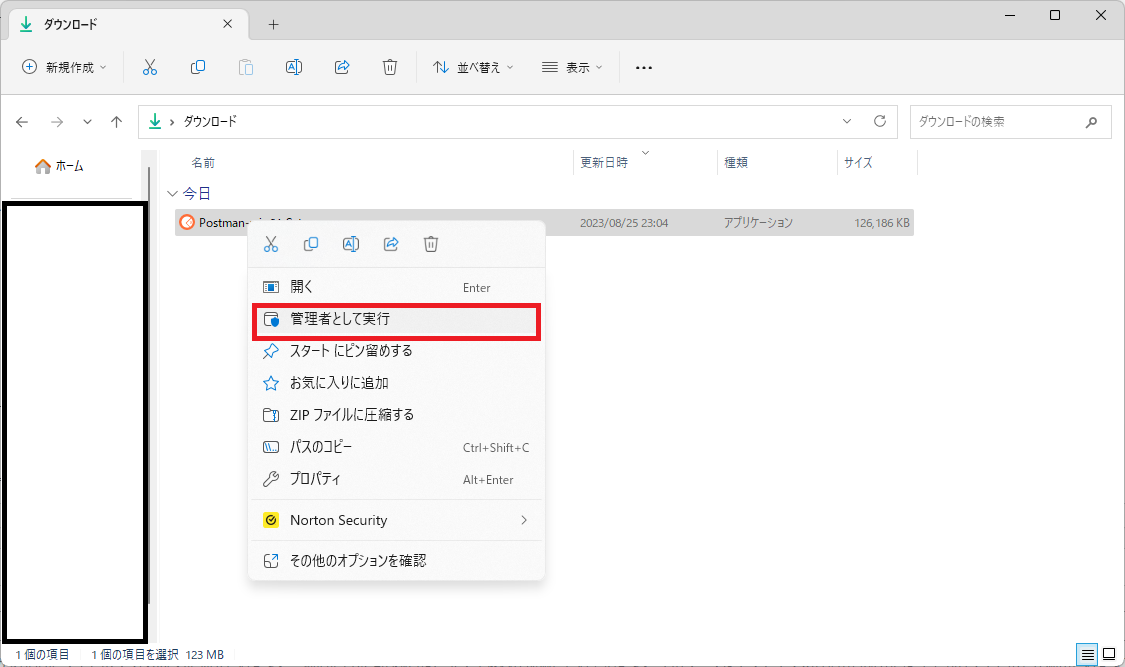The image size is (1125, 667).
Task: Open a new tab with the plus button
Action: coord(273,24)
